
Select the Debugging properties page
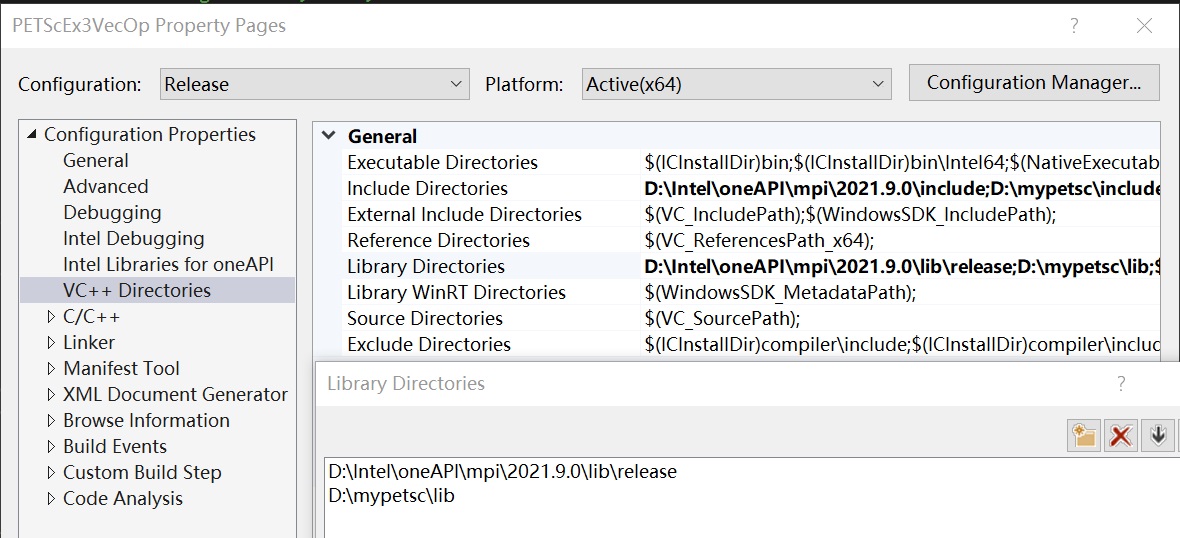coord(112,212)
